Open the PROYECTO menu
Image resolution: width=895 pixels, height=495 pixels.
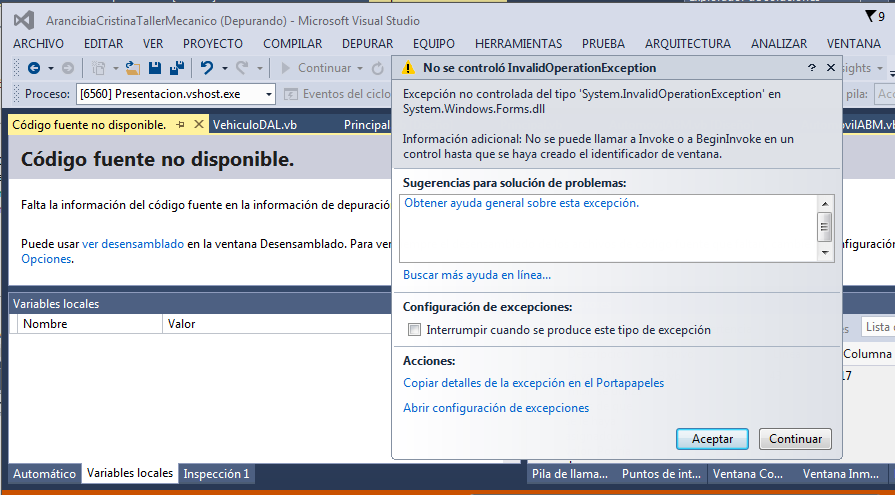point(213,43)
